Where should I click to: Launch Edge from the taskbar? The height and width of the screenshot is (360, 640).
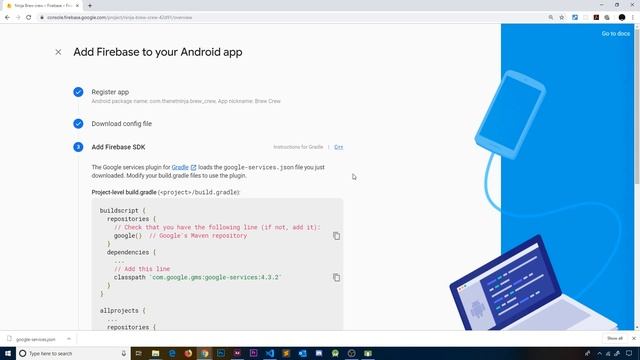click(x=172, y=353)
